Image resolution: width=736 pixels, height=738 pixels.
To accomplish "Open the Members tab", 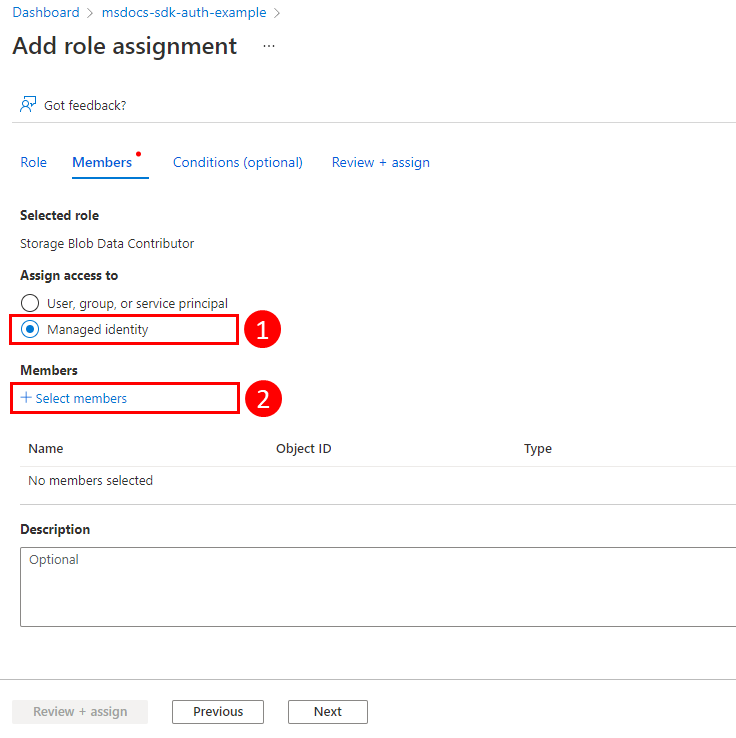I will click(x=102, y=162).
